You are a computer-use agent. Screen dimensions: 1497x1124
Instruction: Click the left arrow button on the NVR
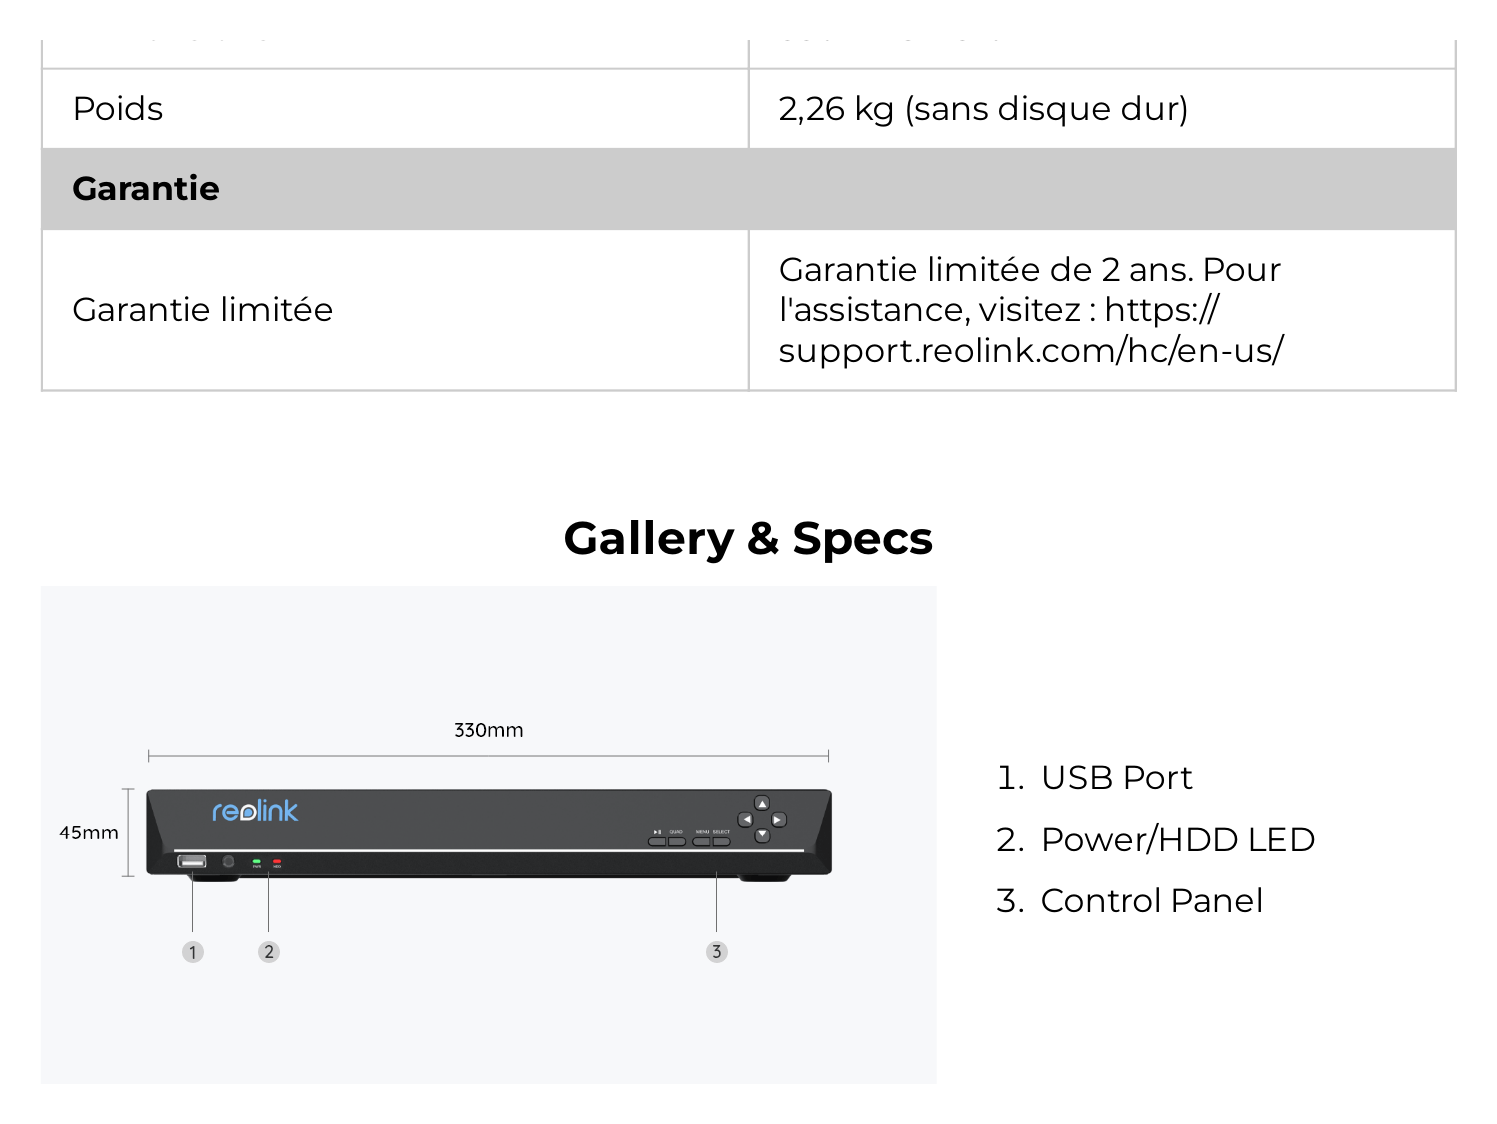pyautogui.click(x=745, y=819)
